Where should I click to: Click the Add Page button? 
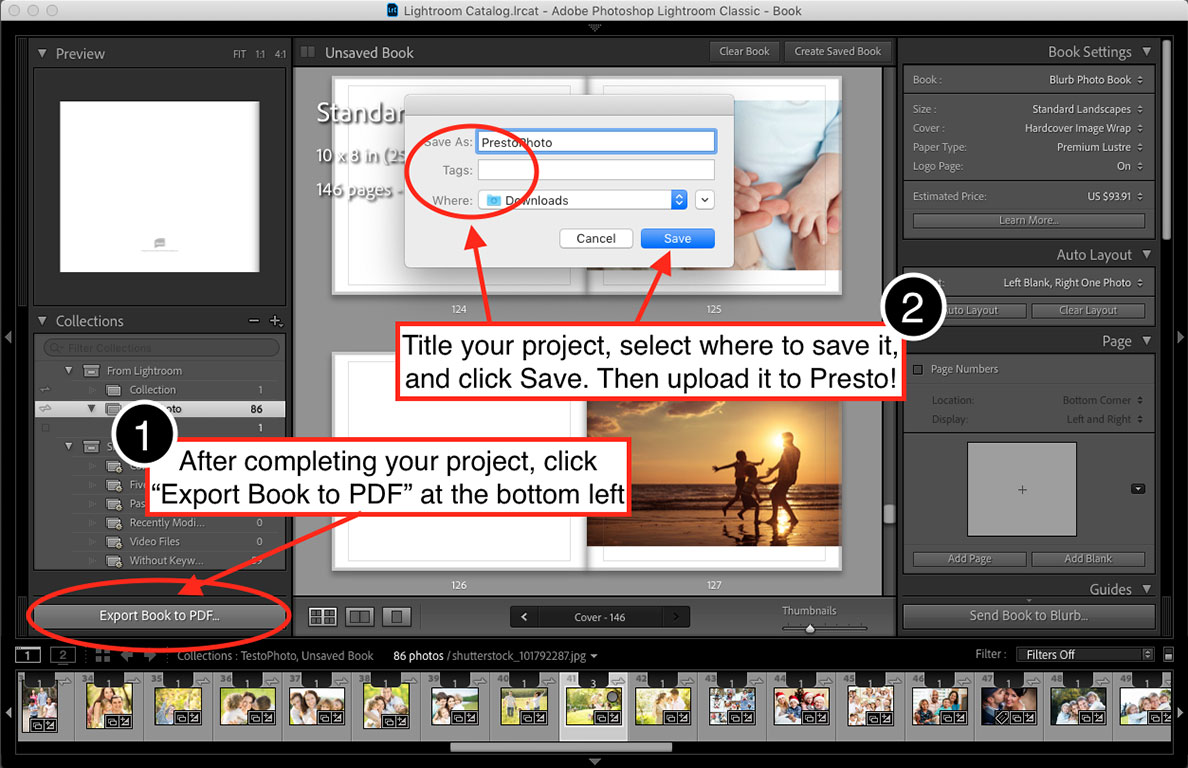(x=969, y=559)
